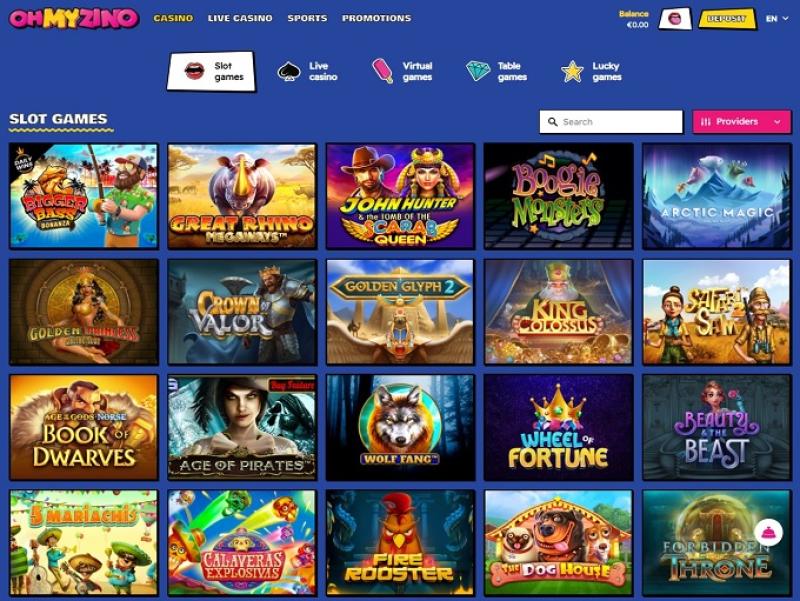Select the diamond Table games icon
The height and width of the screenshot is (601, 800).
478,71
